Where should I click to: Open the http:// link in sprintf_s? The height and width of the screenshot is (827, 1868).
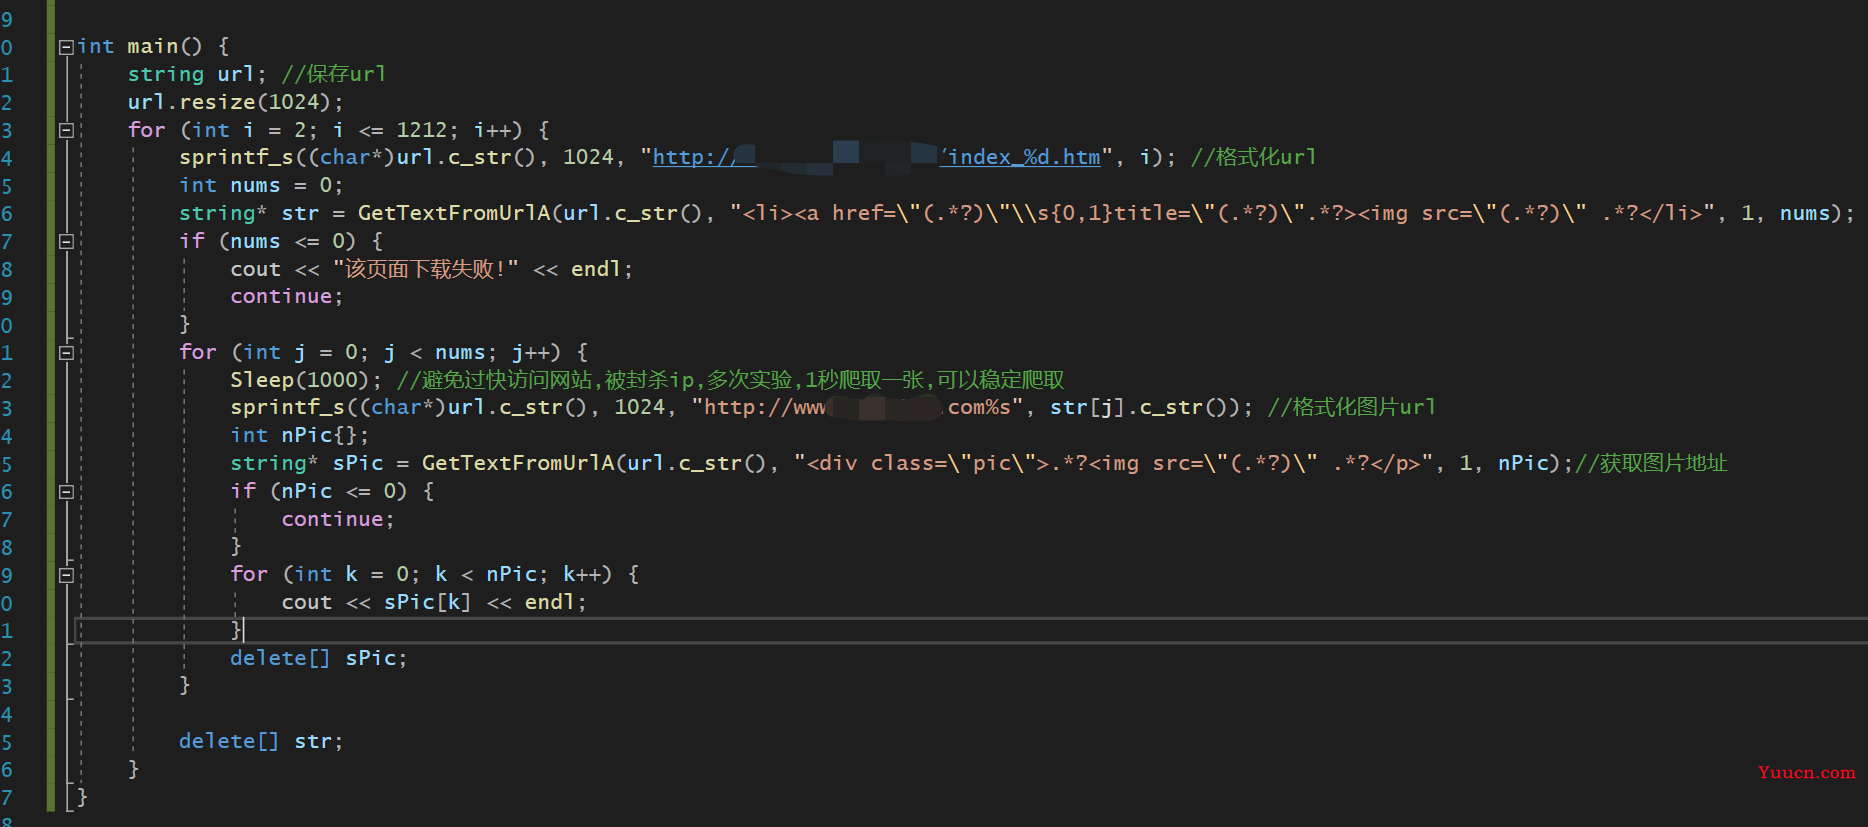695,157
